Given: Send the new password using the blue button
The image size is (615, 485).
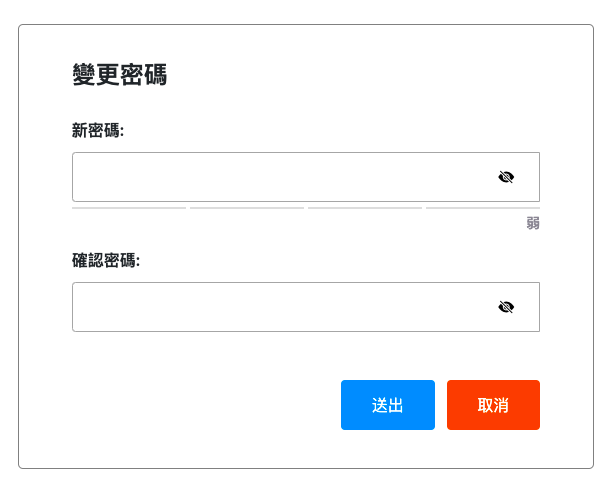Looking at the screenshot, I should (388, 405).
